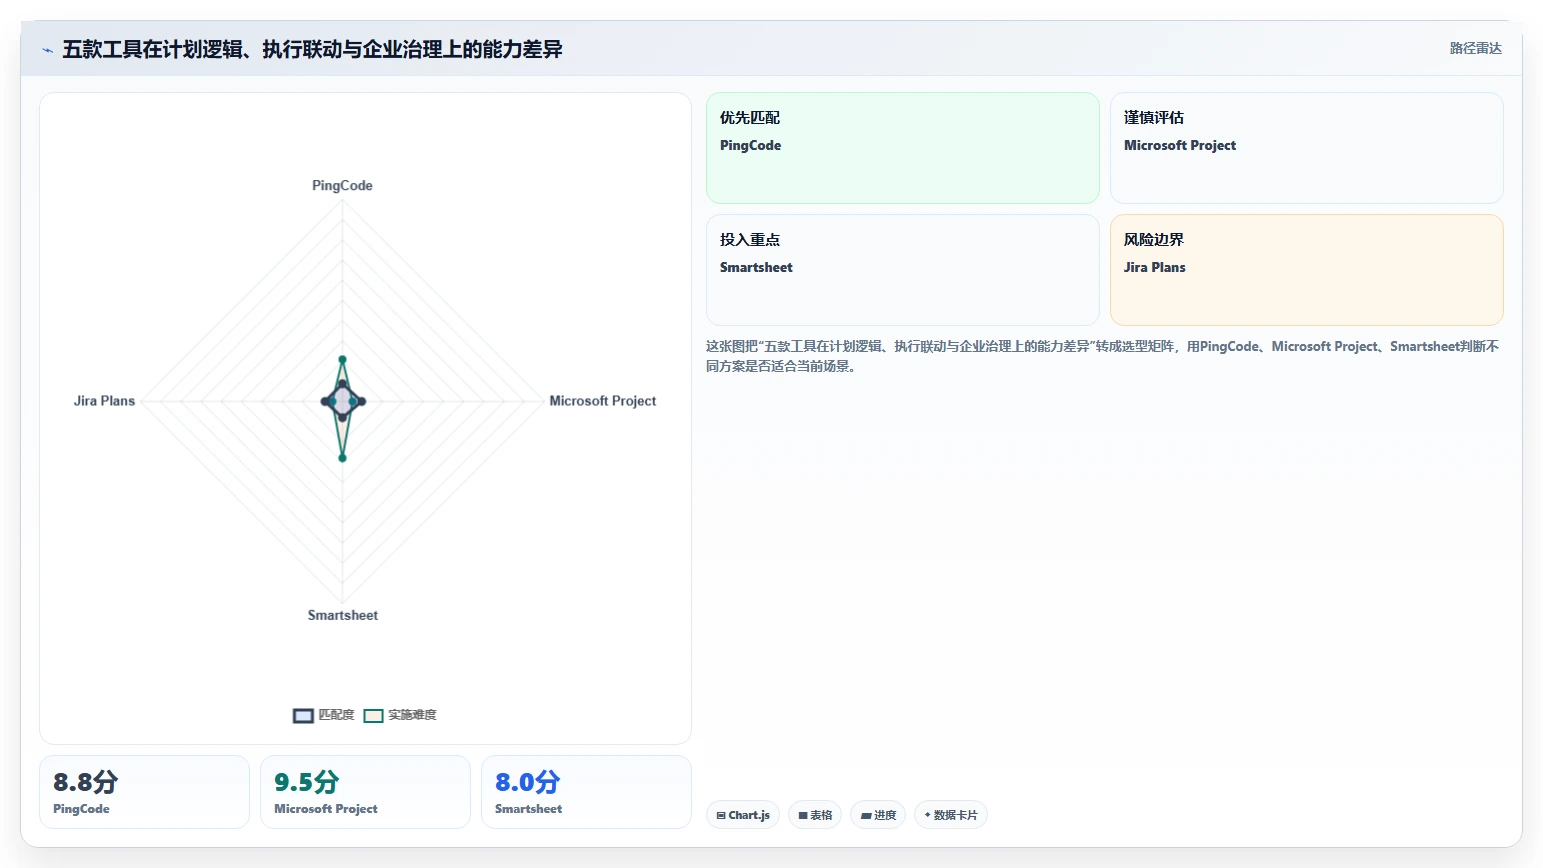
Task: Click the 匹配度 legend color box
Action: pos(303,716)
